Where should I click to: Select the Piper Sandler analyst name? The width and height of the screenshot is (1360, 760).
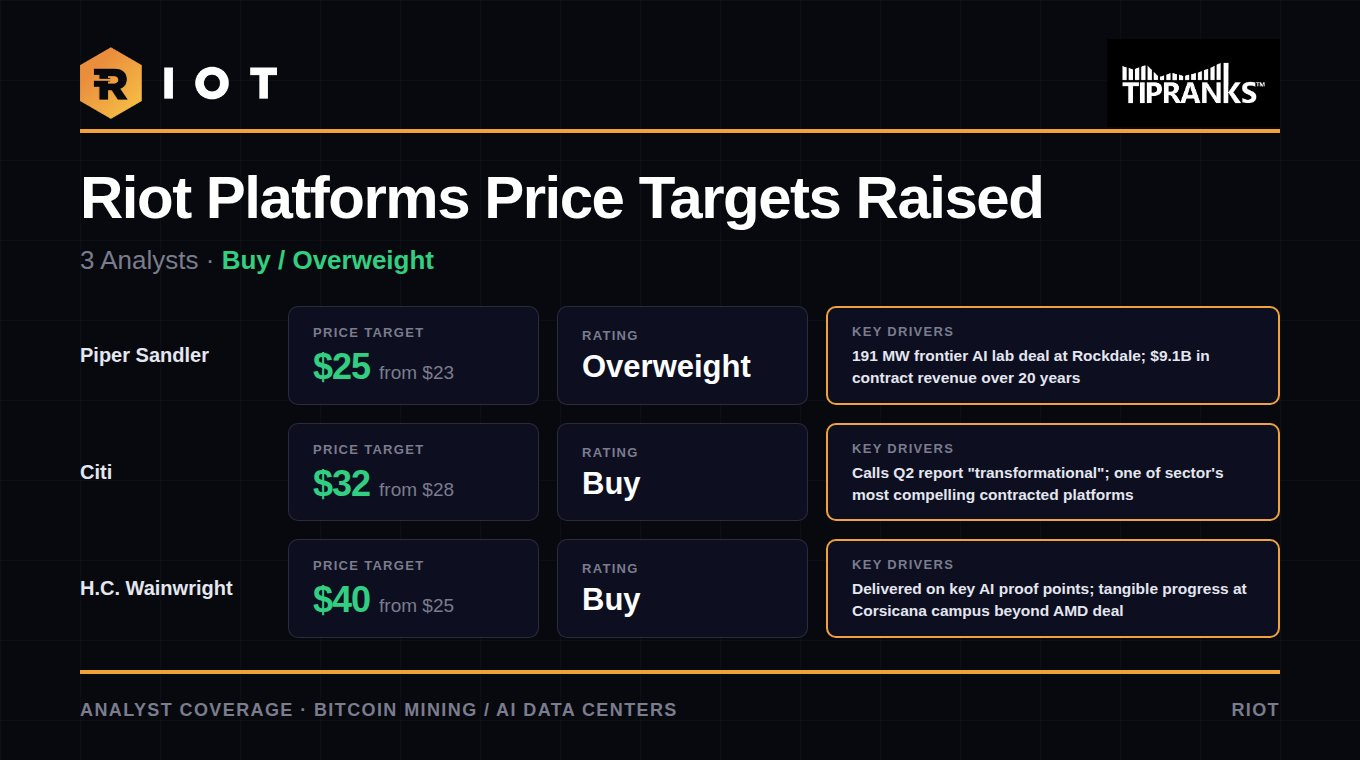click(x=144, y=355)
